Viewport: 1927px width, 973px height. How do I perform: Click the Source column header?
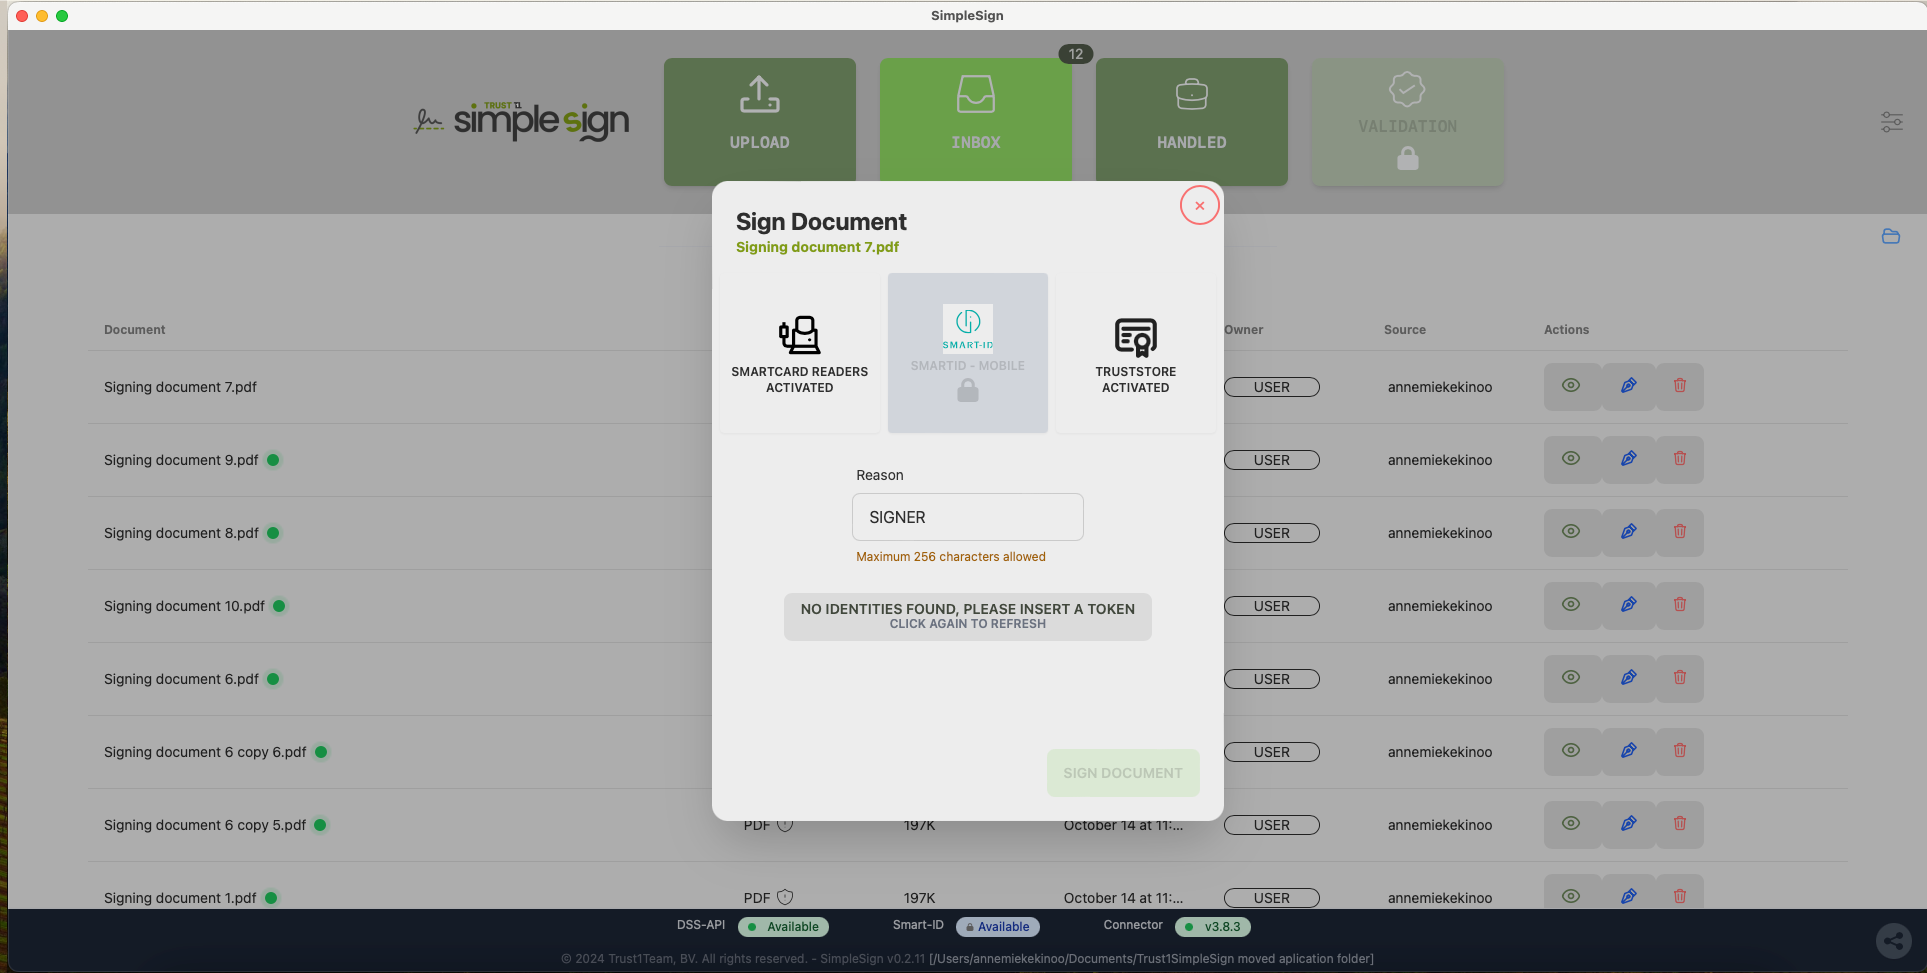[1405, 330]
